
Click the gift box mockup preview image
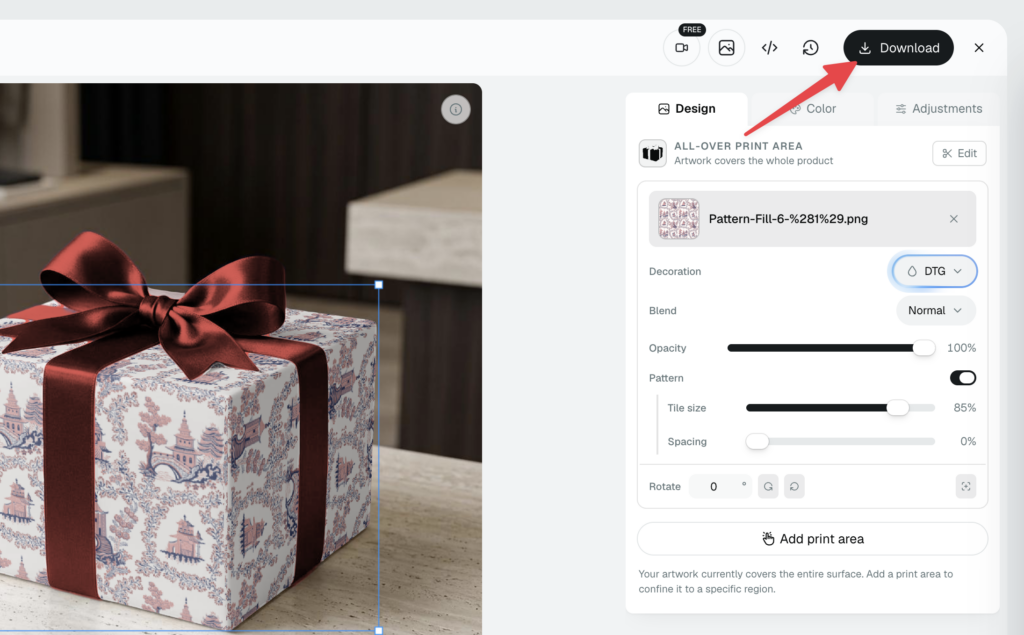(x=241, y=359)
